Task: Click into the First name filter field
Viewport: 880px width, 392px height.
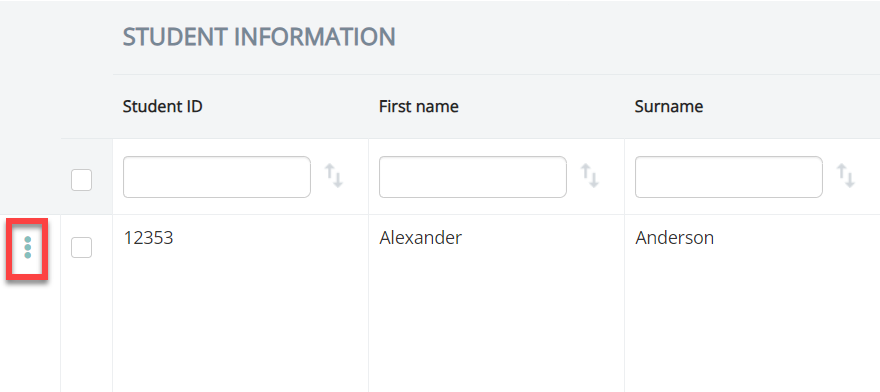Action: pos(473,177)
